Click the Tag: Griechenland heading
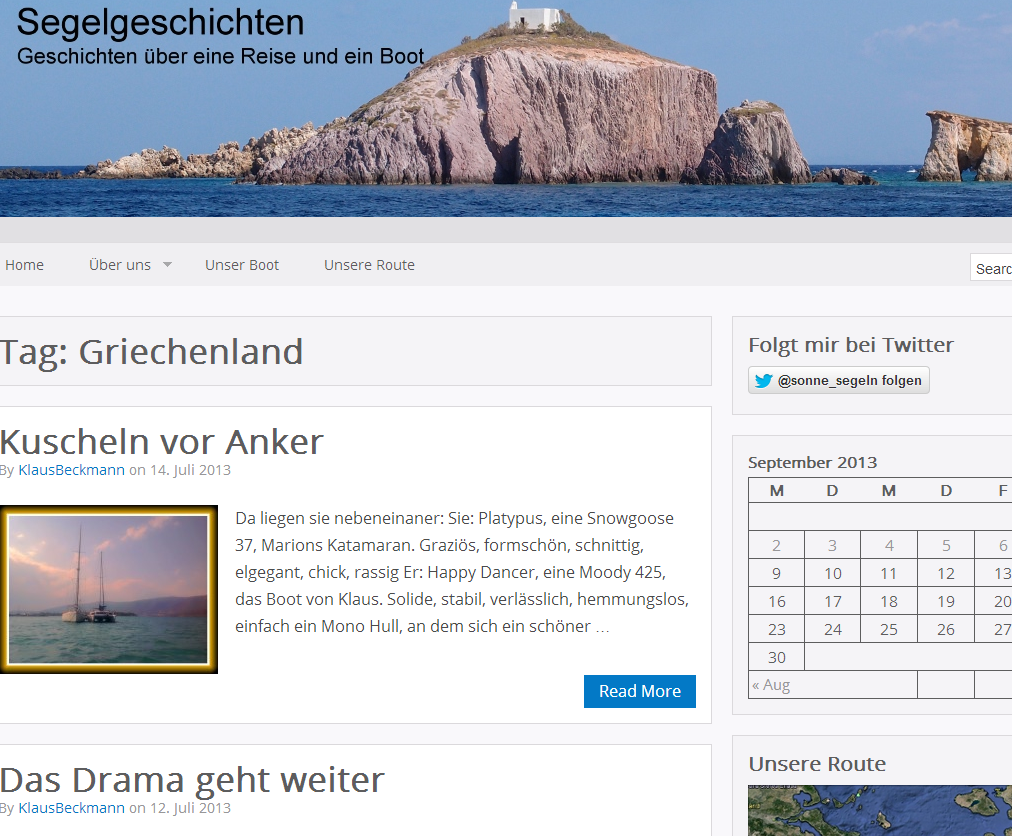This screenshot has width=1012, height=836. 152,352
